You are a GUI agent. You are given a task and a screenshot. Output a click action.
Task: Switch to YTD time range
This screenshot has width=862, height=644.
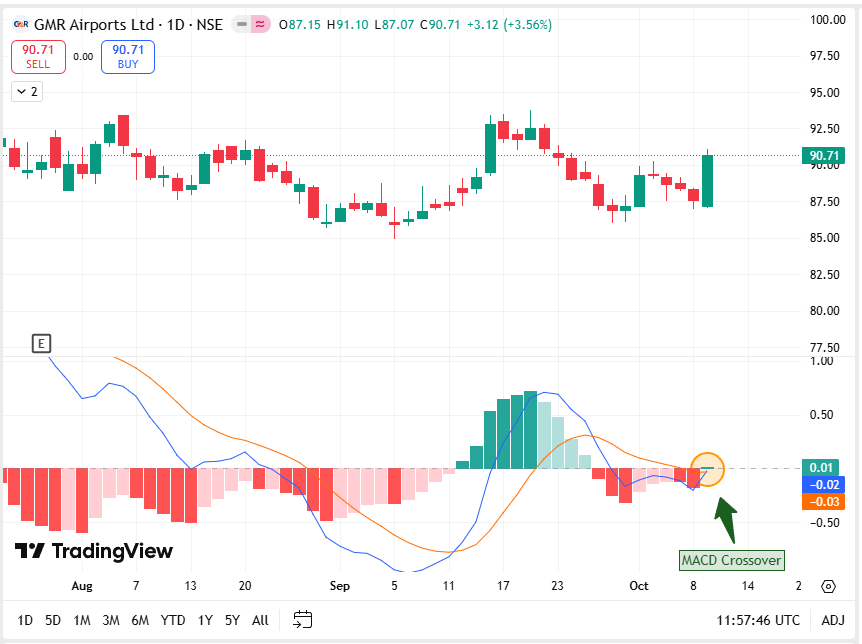pyautogui.click(x=172, y=620)
